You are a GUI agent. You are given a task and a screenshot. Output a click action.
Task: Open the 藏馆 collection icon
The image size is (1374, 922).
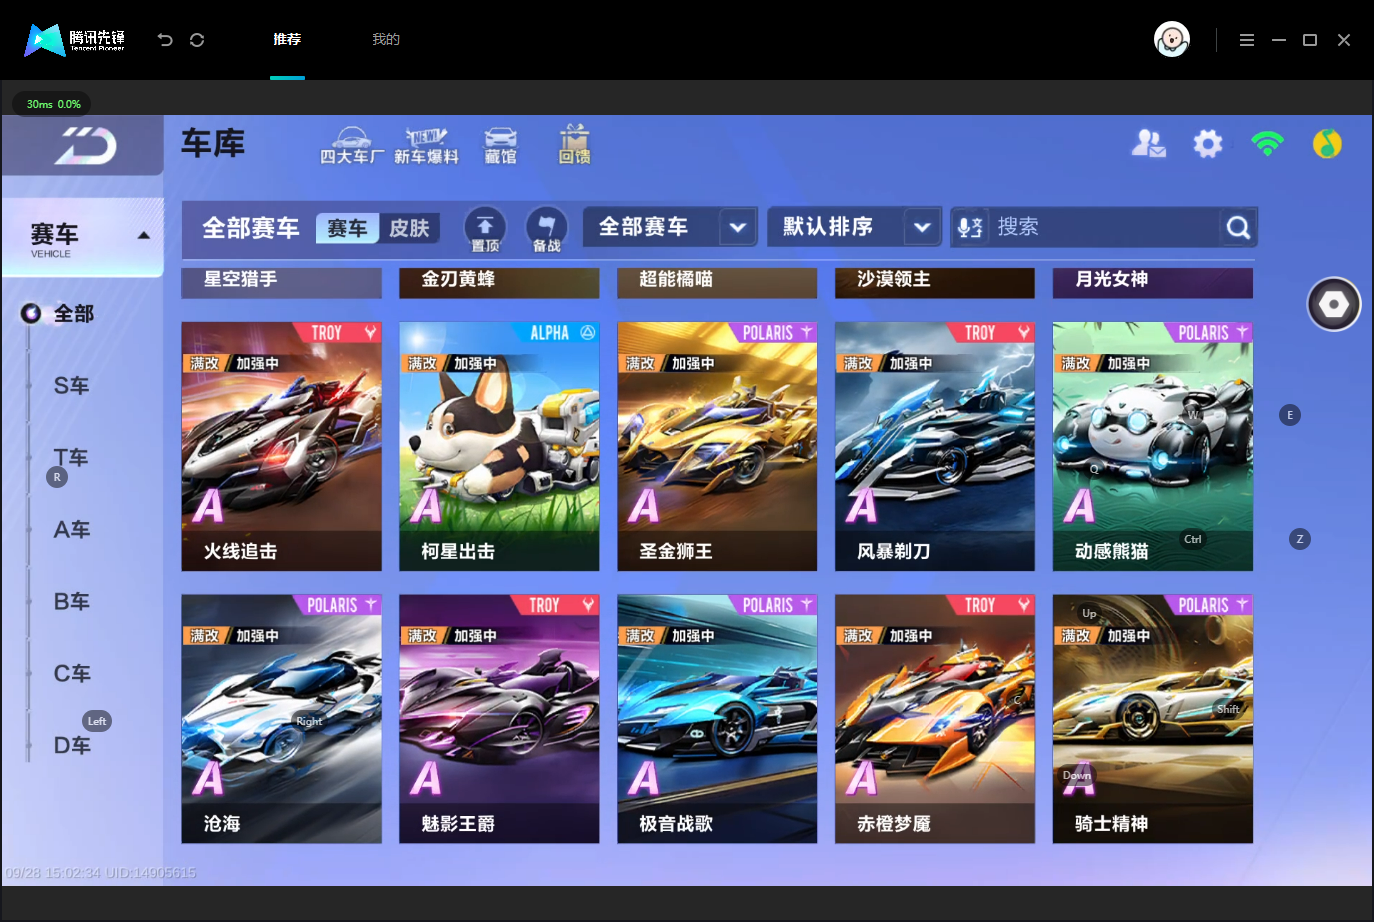(x=500, y=146)
